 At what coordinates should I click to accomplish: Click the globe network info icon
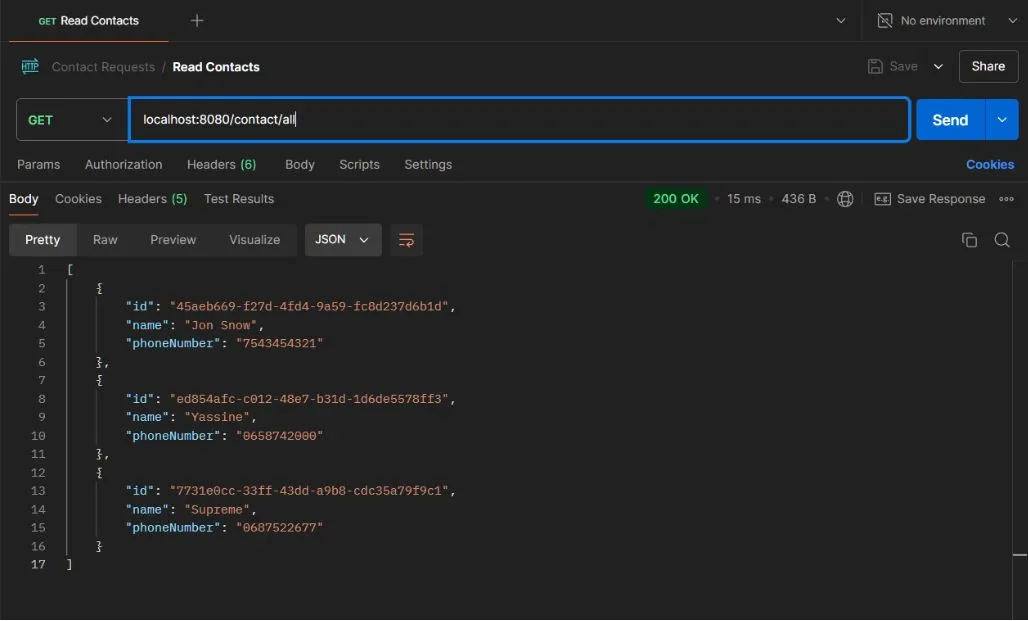pos(845,199)
